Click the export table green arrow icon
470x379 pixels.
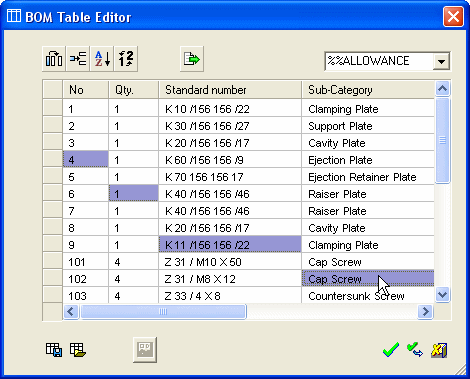[192, 59]
